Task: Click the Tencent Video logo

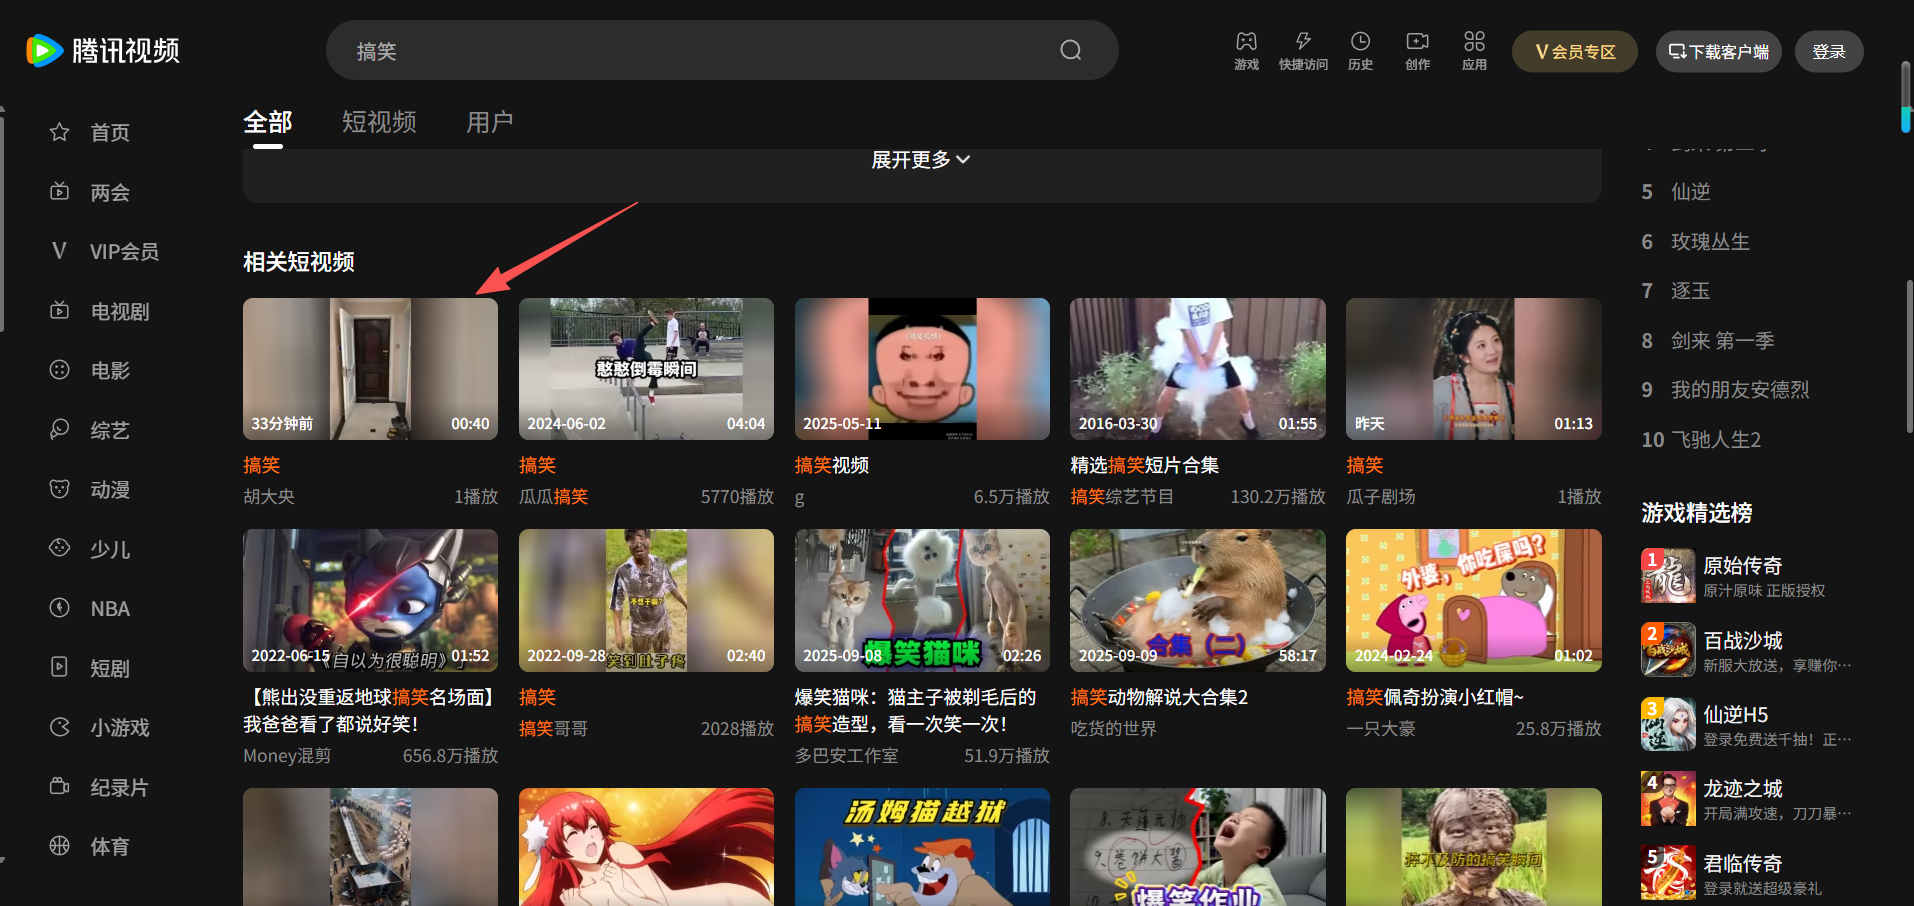Action: pos(103,50)
